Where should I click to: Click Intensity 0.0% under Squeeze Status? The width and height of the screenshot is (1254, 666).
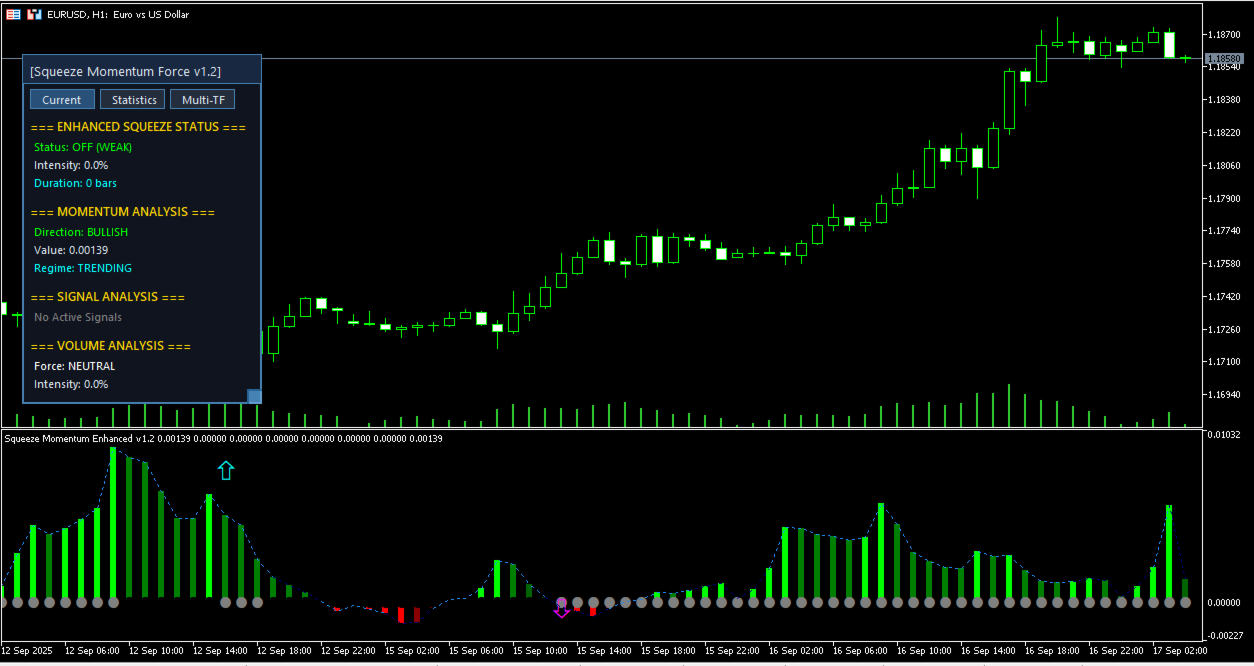click(x=71, y=165)
